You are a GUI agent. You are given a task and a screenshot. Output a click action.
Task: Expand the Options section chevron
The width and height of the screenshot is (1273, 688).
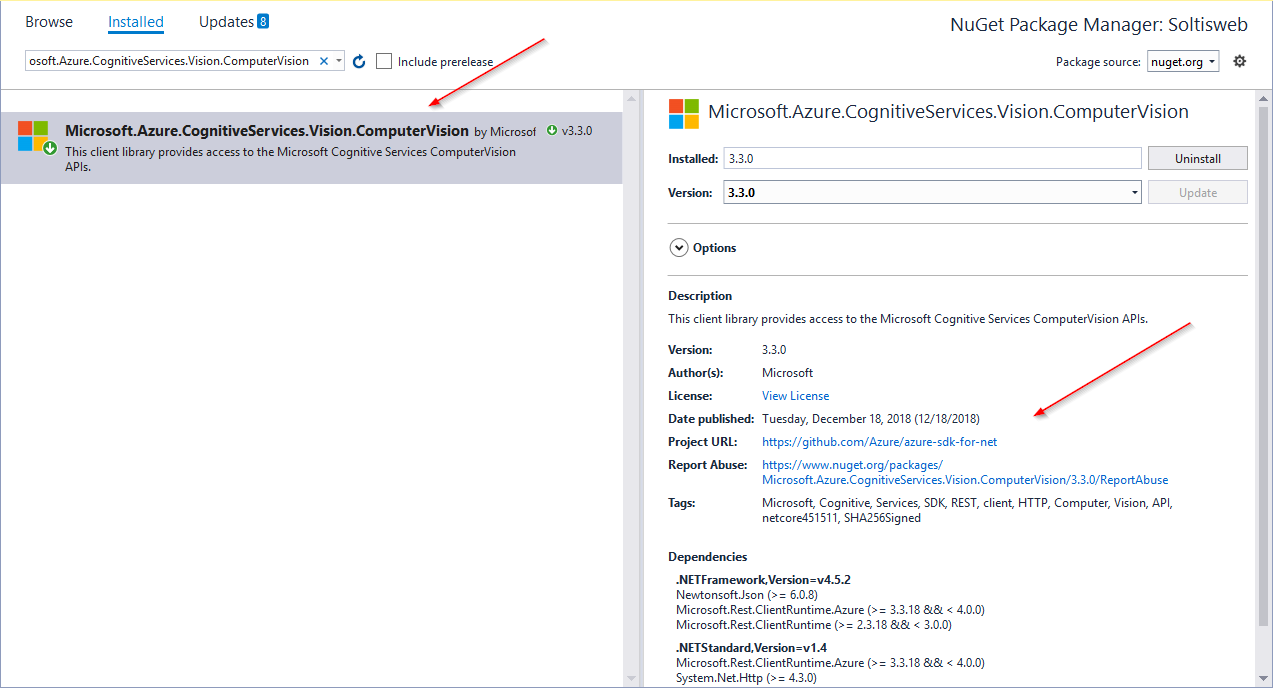pos(679,248)
